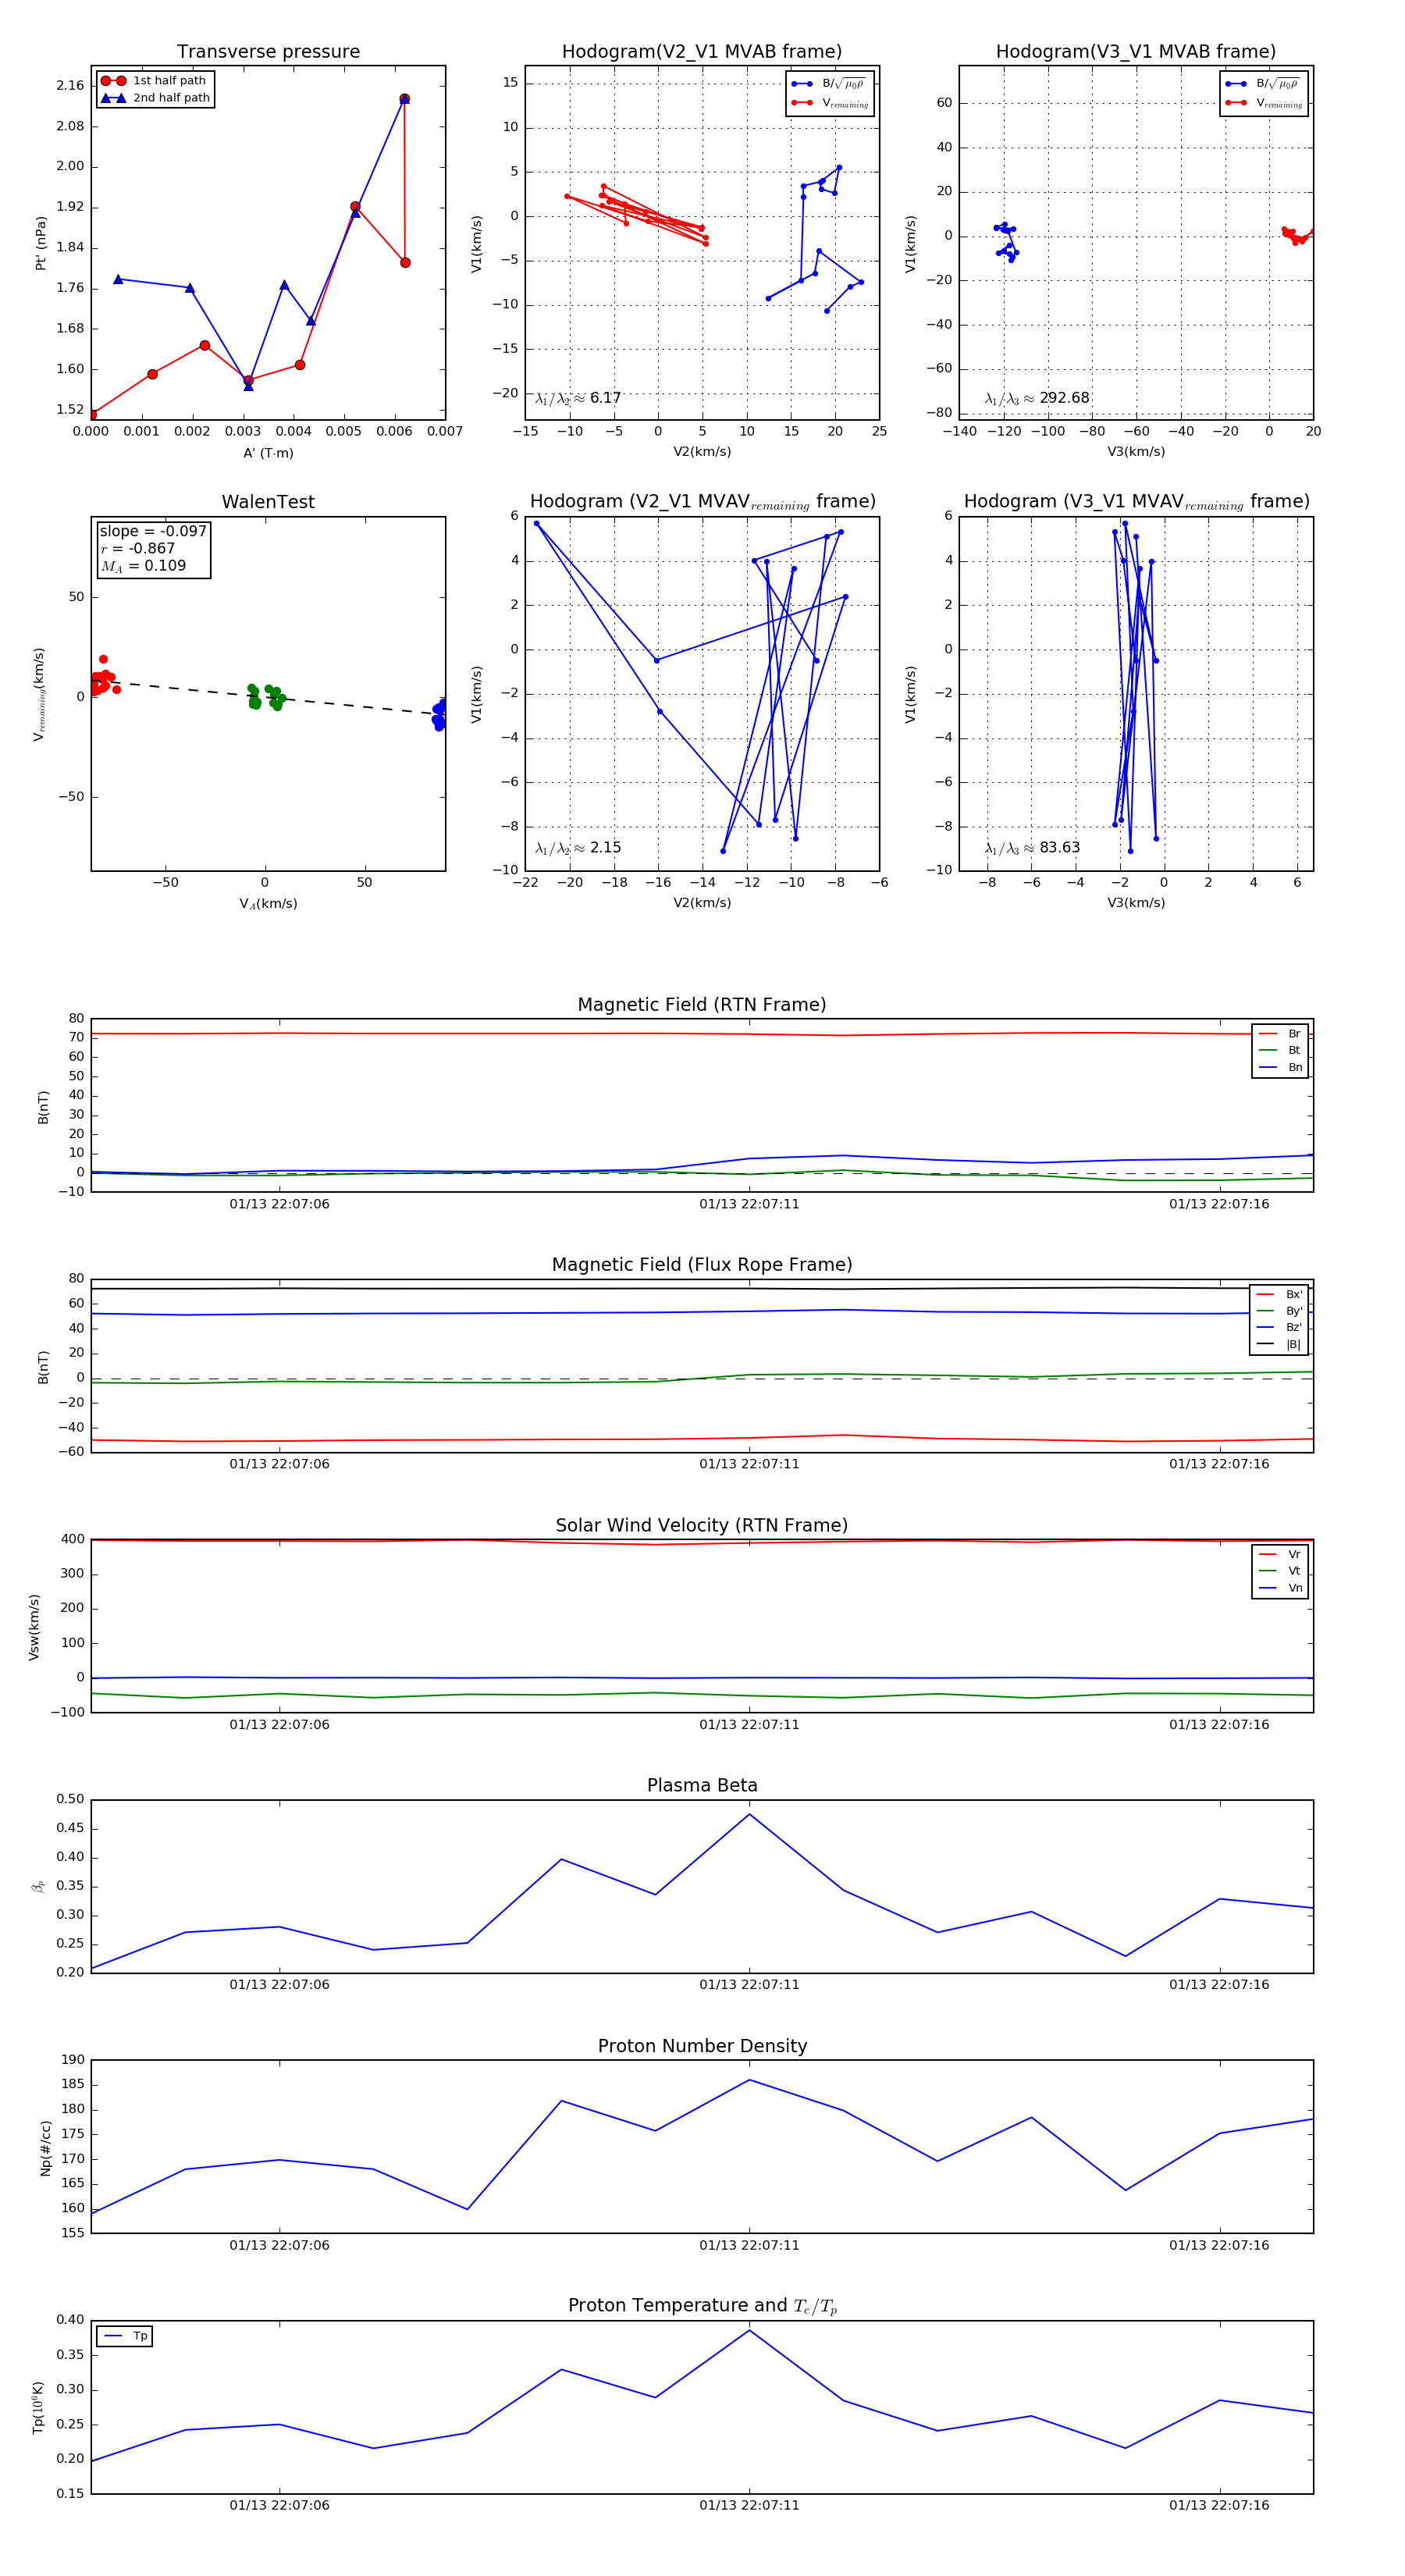Click 'Hodogram (V3_V1 MVAV remaining frame)' title

(1136, 502)
